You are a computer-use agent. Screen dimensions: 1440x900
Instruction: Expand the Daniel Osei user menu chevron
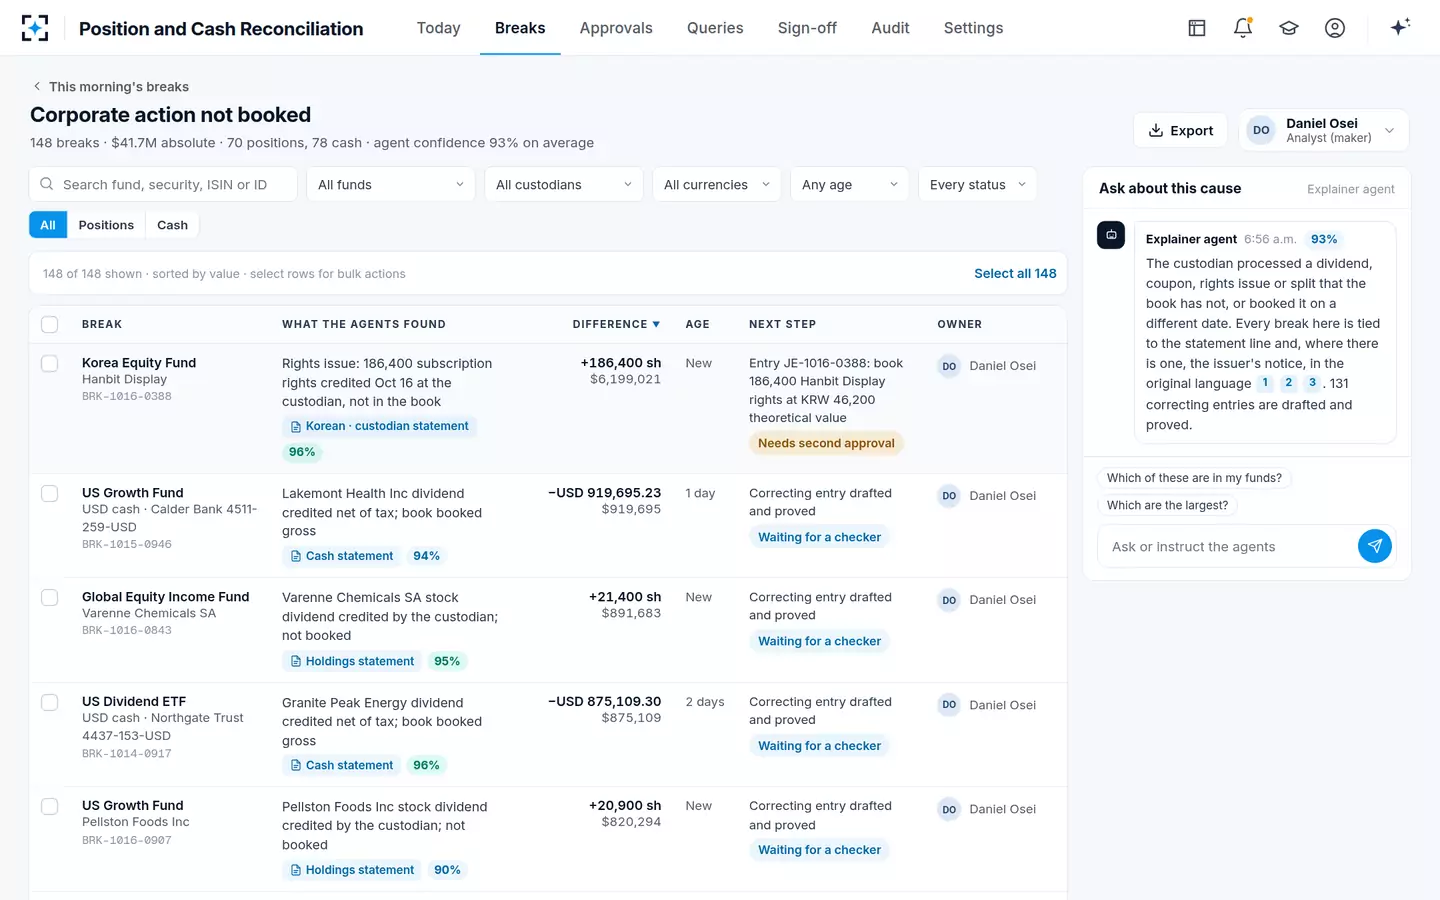click(x=1389, y=131)
